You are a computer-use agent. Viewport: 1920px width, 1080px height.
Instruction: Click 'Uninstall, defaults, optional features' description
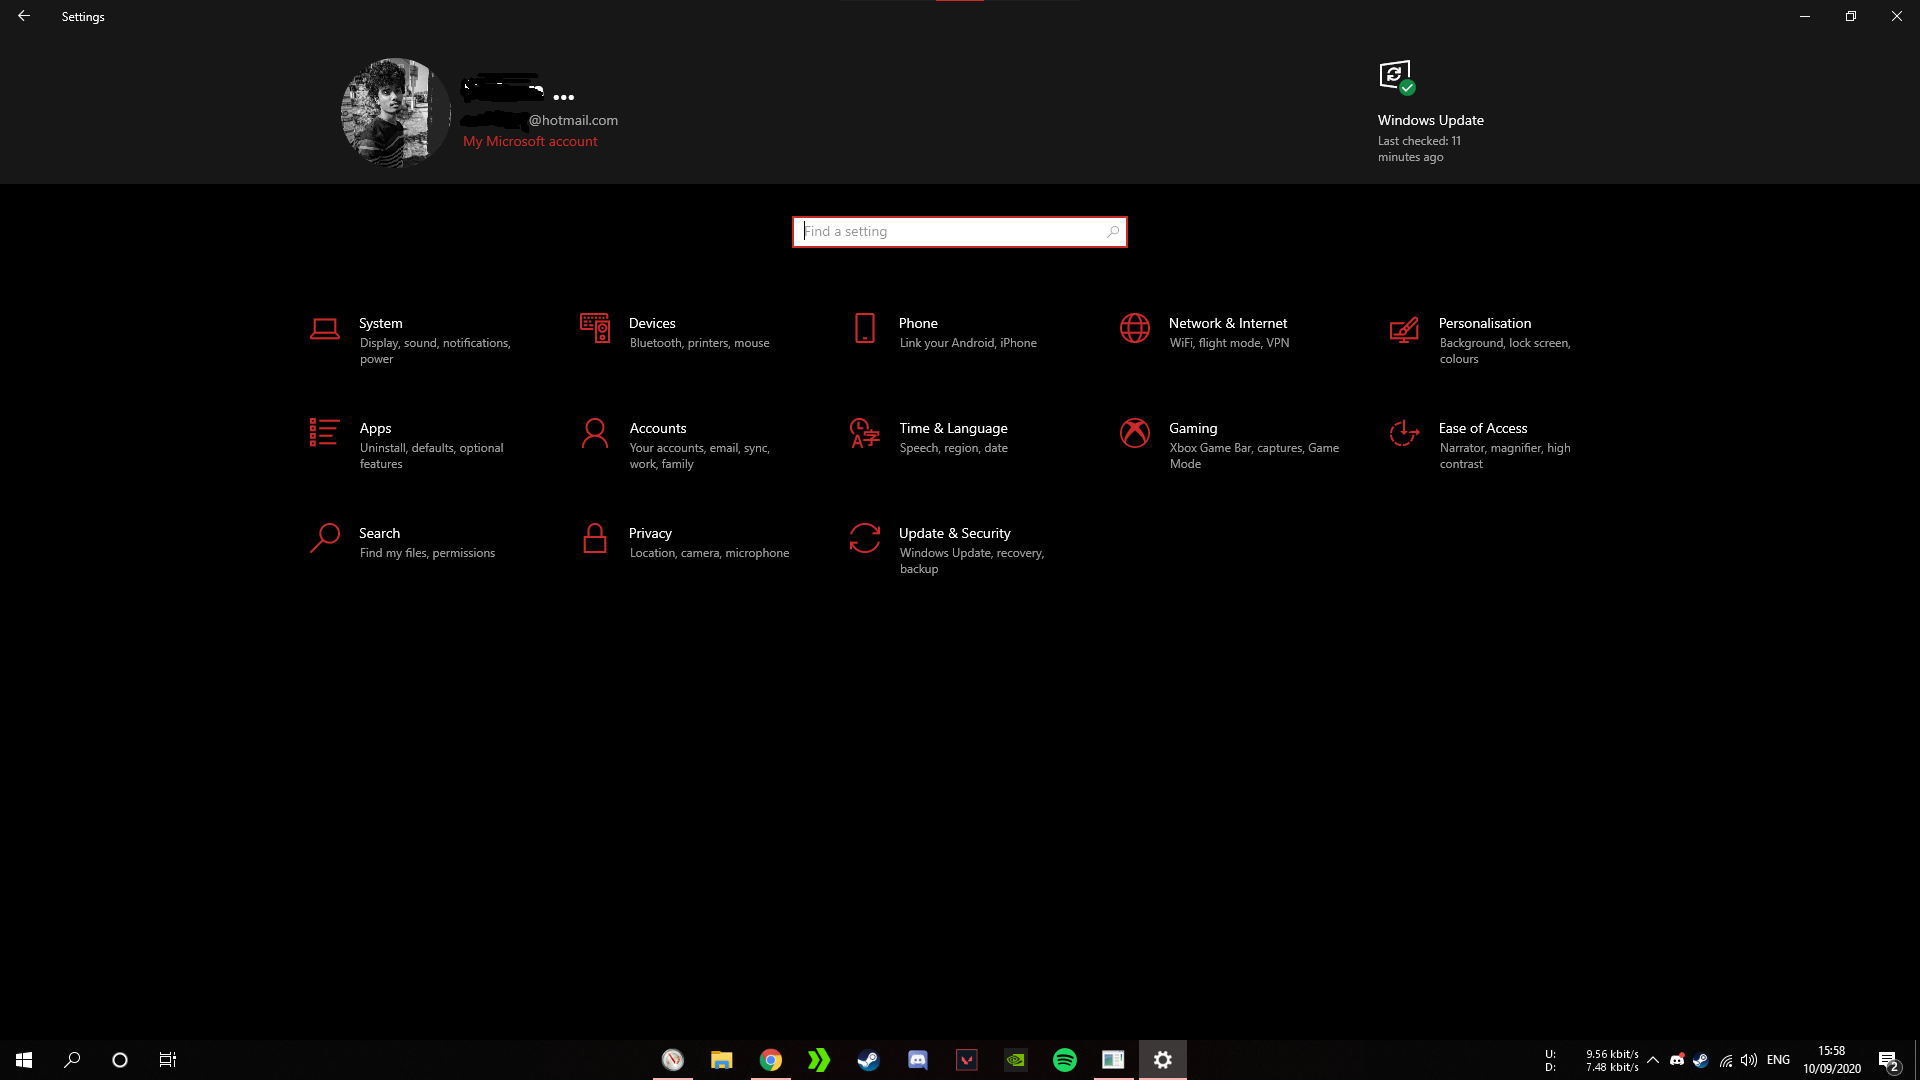click(431, 456)
